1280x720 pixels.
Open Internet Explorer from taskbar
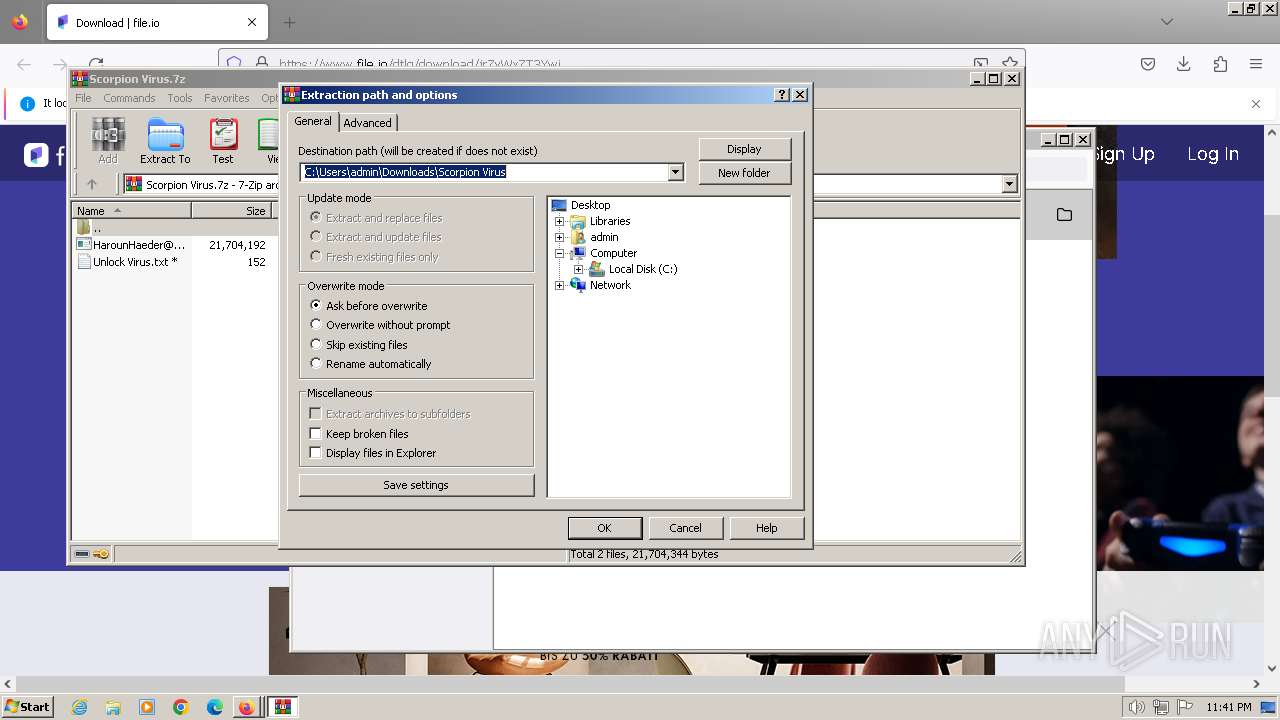click(80, 707)
